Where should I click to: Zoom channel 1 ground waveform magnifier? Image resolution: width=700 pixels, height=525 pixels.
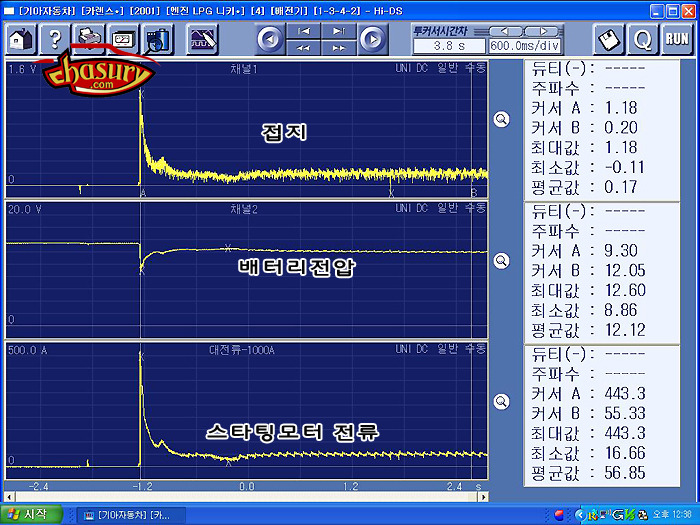click(502, 118)
